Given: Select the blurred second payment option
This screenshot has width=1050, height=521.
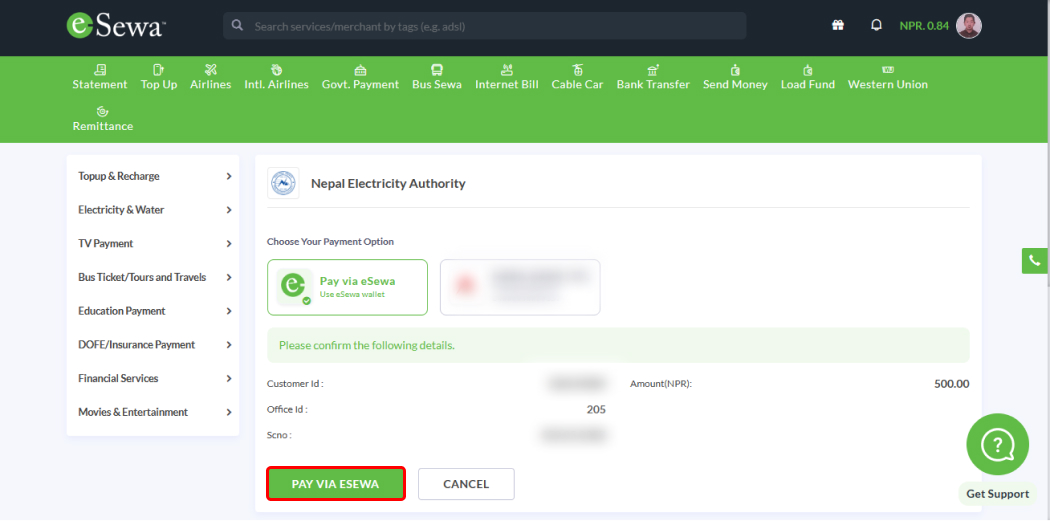Looking at the screenshot, I should click(520, 287).
